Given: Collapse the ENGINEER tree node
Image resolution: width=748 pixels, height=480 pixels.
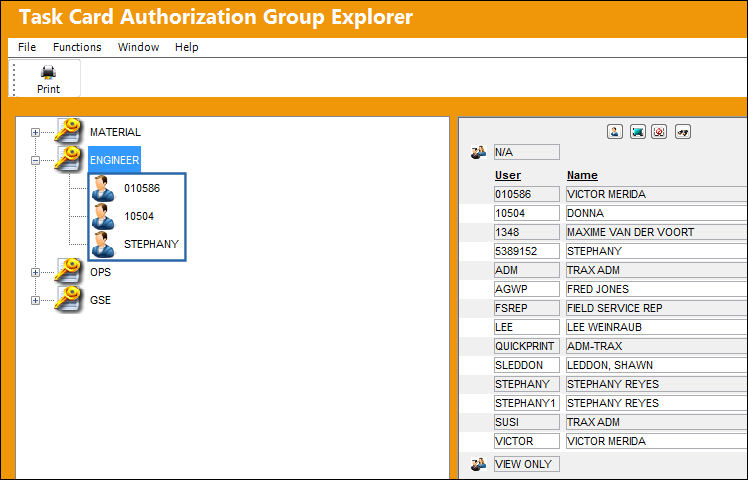Looking at the screenshot, I should [35, 160].
